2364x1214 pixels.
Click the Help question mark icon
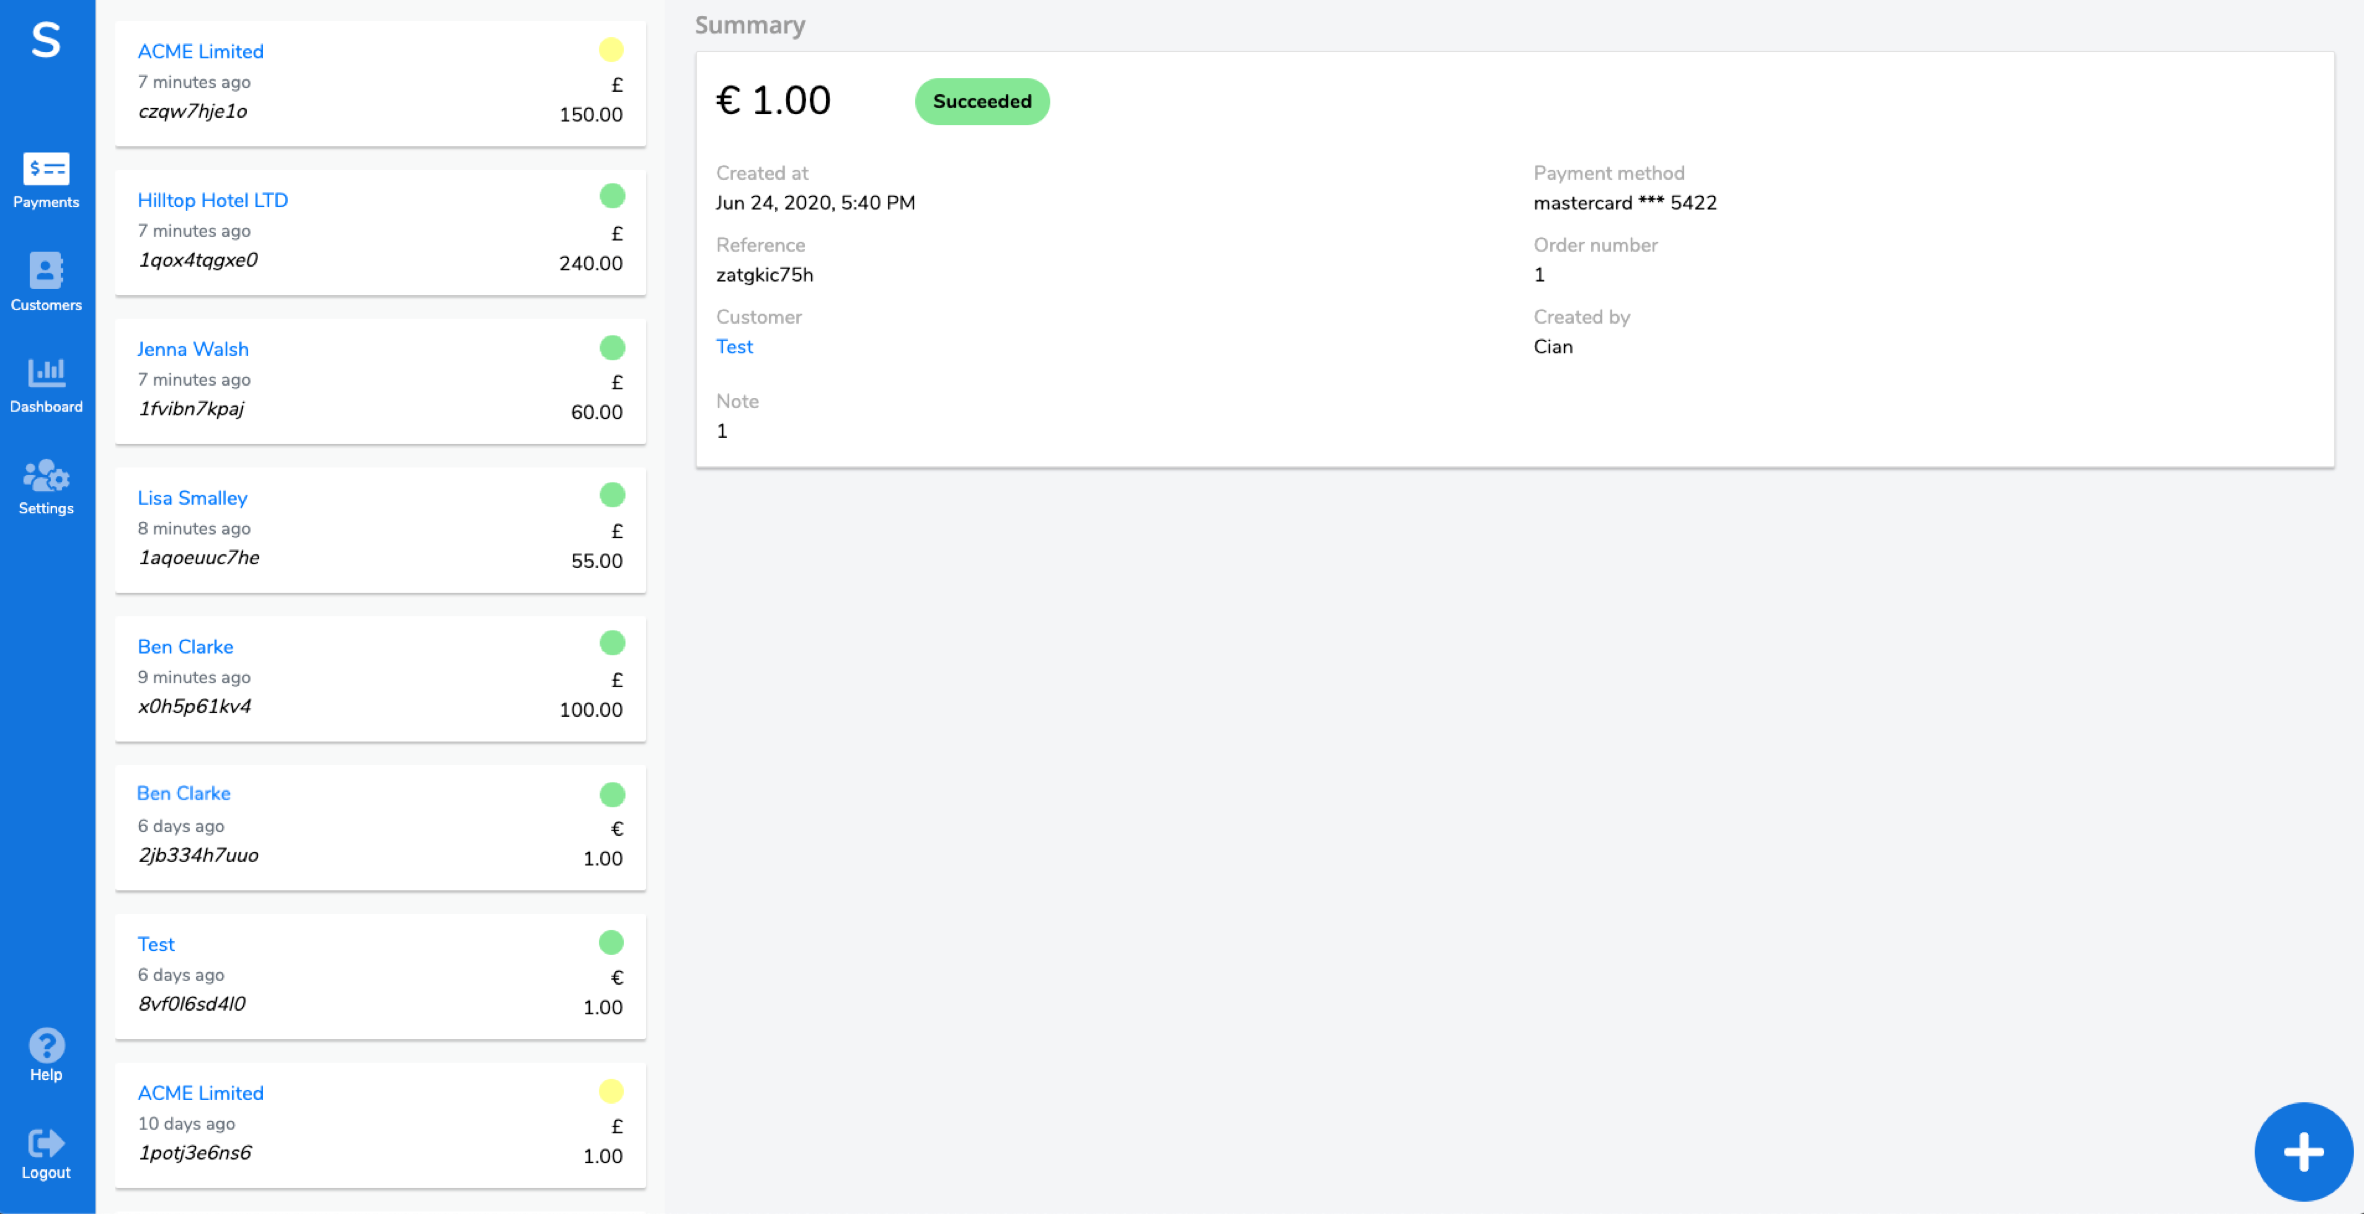tap(46, 1046)
